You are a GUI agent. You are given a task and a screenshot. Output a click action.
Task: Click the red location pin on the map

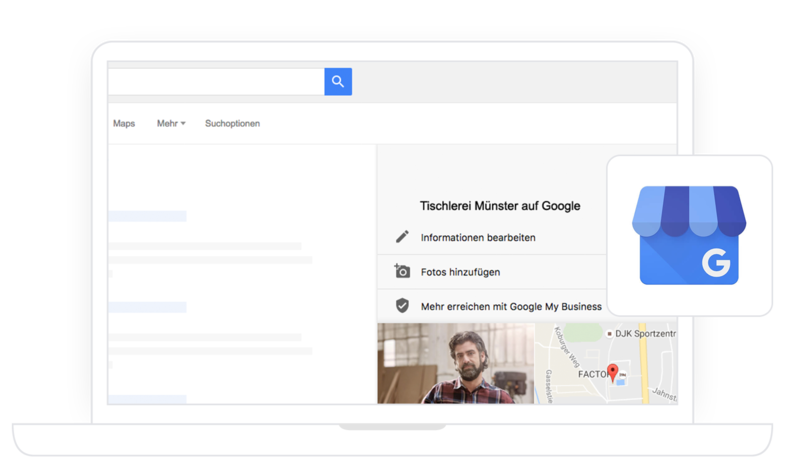click(613, 373)
